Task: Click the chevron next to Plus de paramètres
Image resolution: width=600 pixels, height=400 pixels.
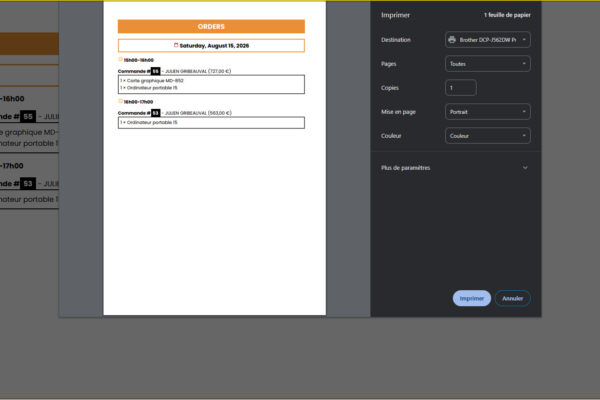Action: pyautogui.click(x=525, y=168)
